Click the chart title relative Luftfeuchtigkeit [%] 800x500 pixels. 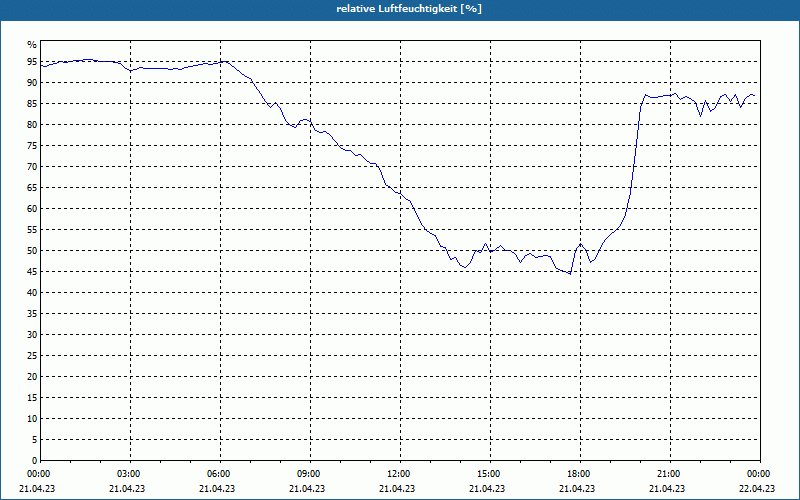(409, 9)
